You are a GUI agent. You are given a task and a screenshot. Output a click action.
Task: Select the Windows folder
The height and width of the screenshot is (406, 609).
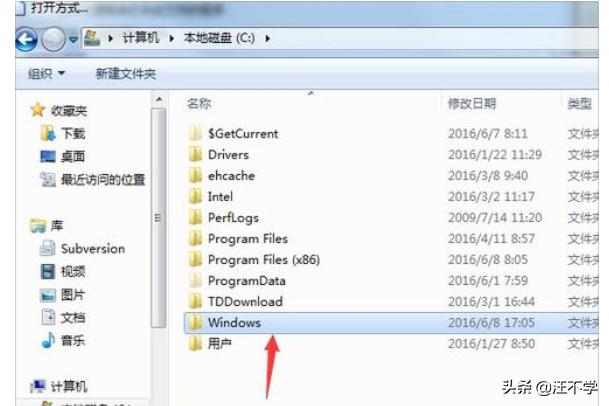coord(391,322)
